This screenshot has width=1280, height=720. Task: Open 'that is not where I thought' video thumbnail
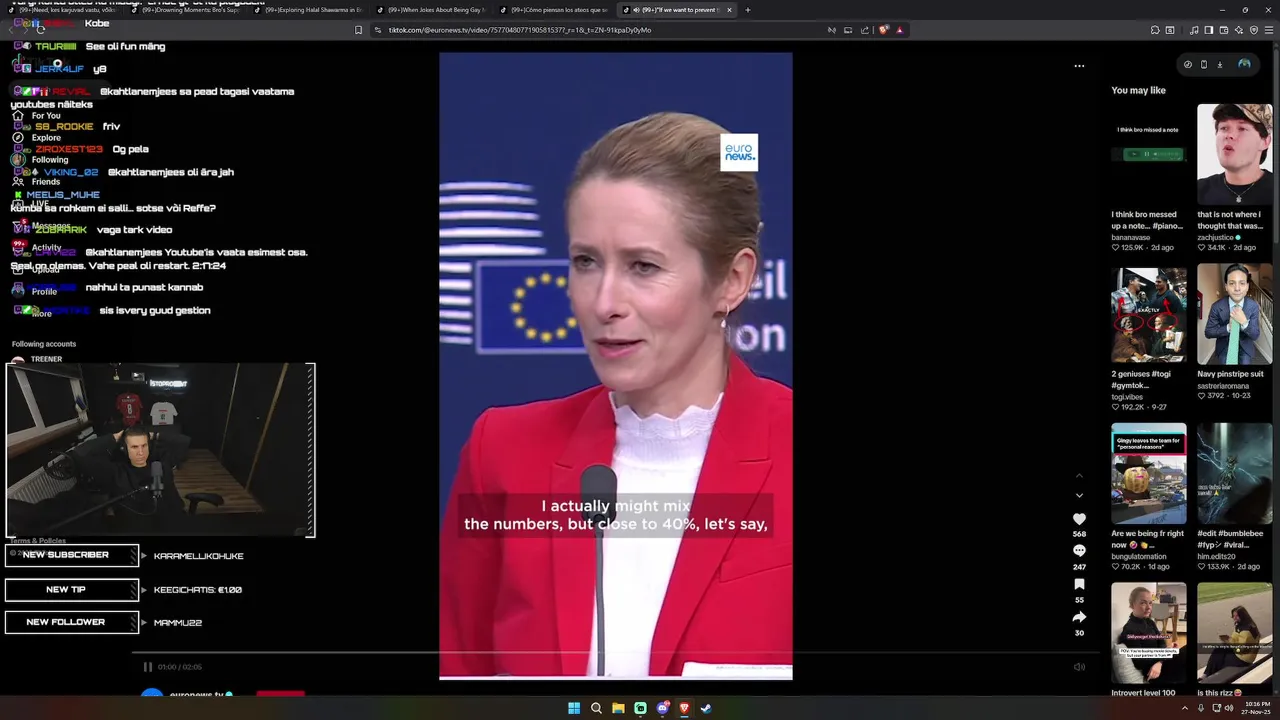coord(1234,154)
